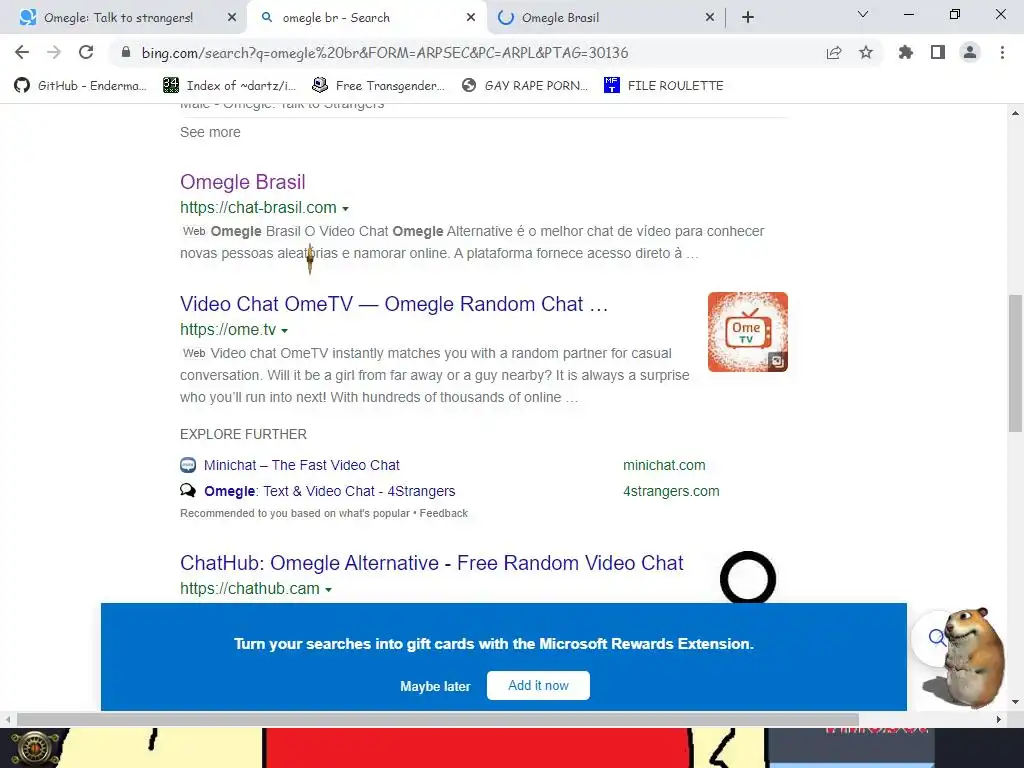
Task: Close the 'Omegle: Talk to strangers!' tab
Action: 232,18
